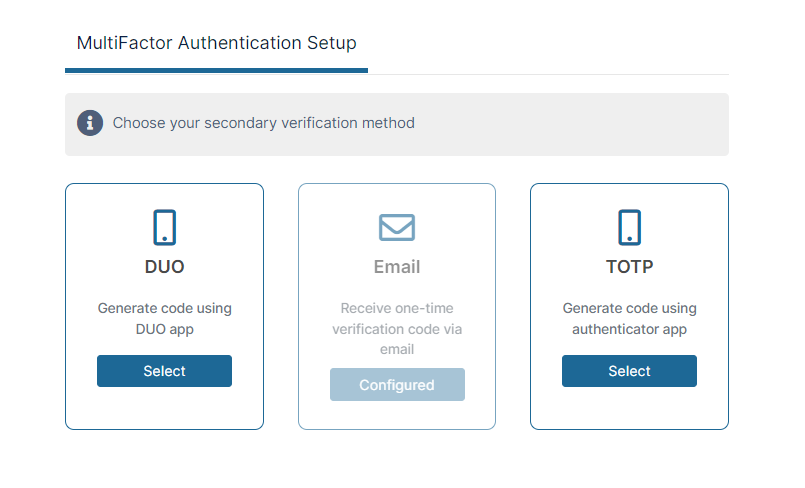805x488 pixels.
Task: Click the DUO heading text
Action: [164, 267]
